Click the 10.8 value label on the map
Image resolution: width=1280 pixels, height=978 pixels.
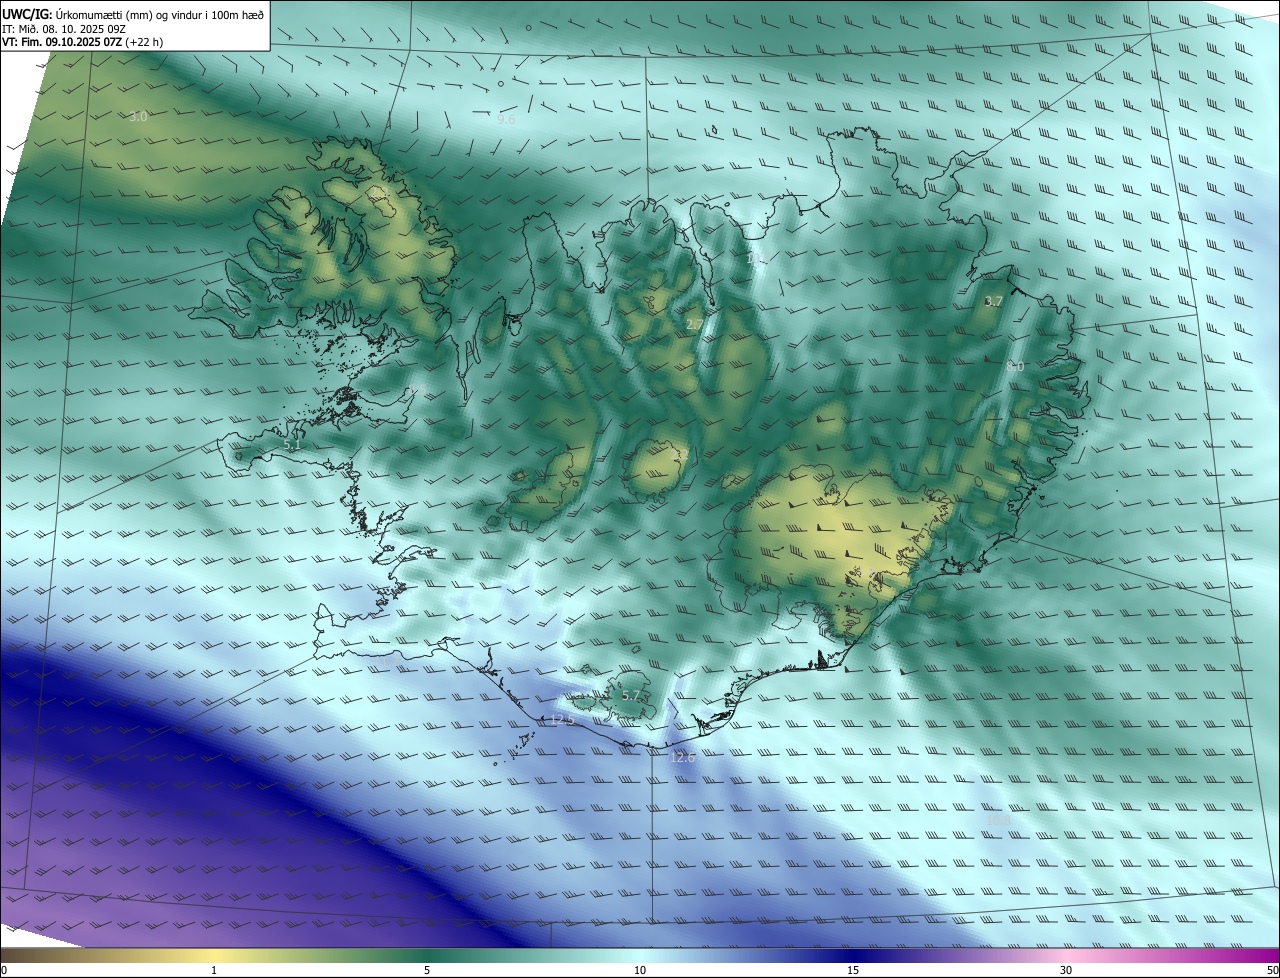click(998, 821)
